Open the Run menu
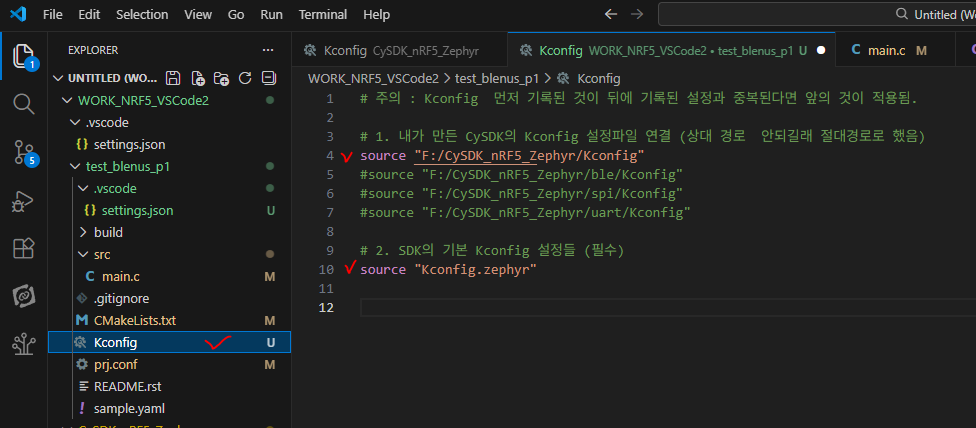The height and width of the screenshot is (428, 976). [x=271, y=14]
